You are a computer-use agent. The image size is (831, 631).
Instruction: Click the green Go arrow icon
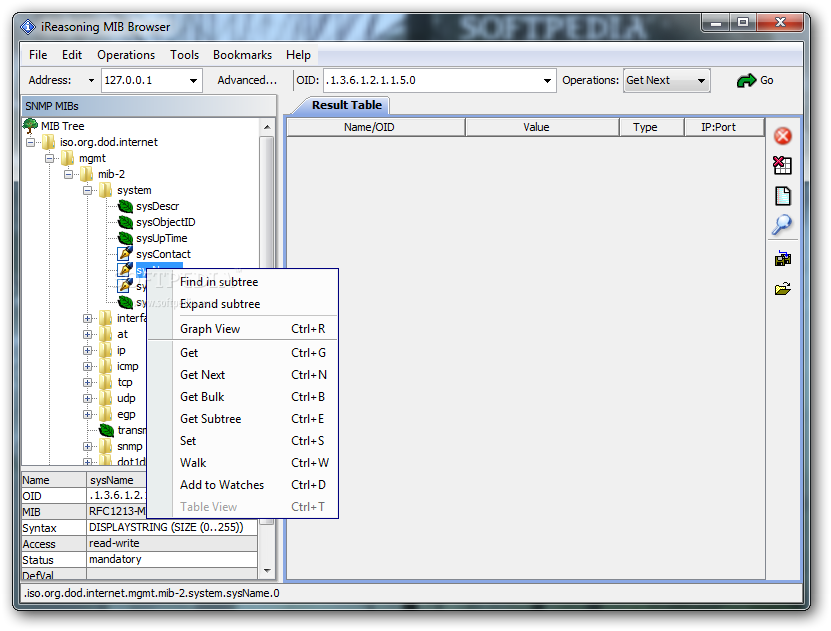point(746,81)
